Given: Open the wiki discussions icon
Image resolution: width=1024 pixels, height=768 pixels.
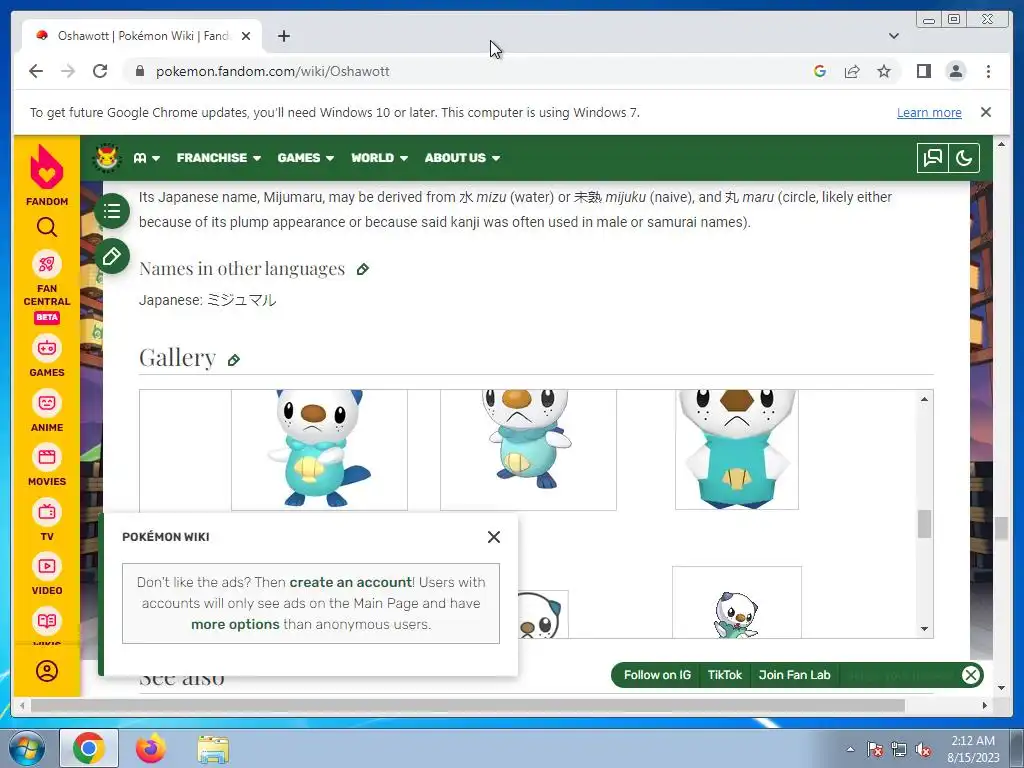Looking at the screenshot, I should coord(933,157).
